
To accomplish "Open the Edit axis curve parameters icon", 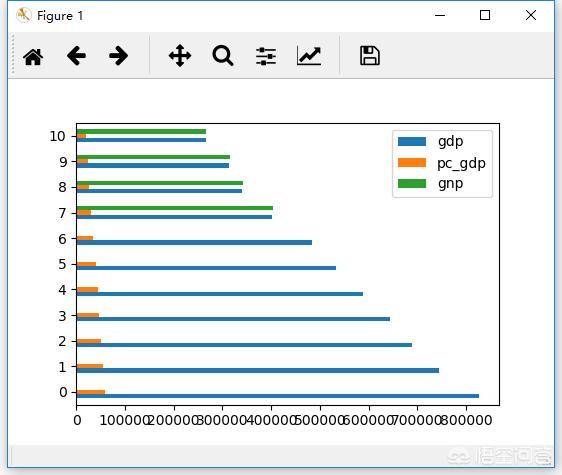I will [309, 56].
